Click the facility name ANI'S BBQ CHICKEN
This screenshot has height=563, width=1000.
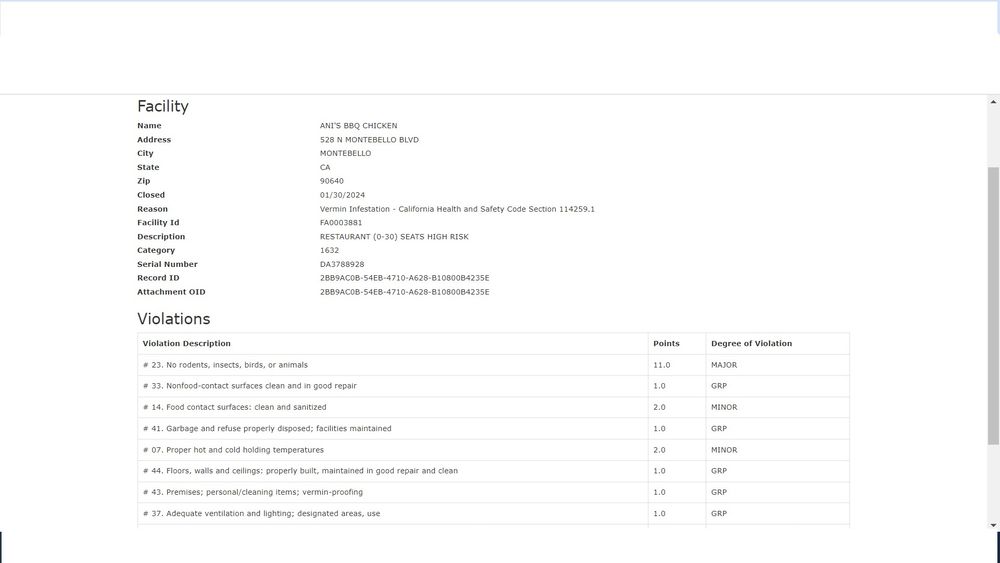358,126
